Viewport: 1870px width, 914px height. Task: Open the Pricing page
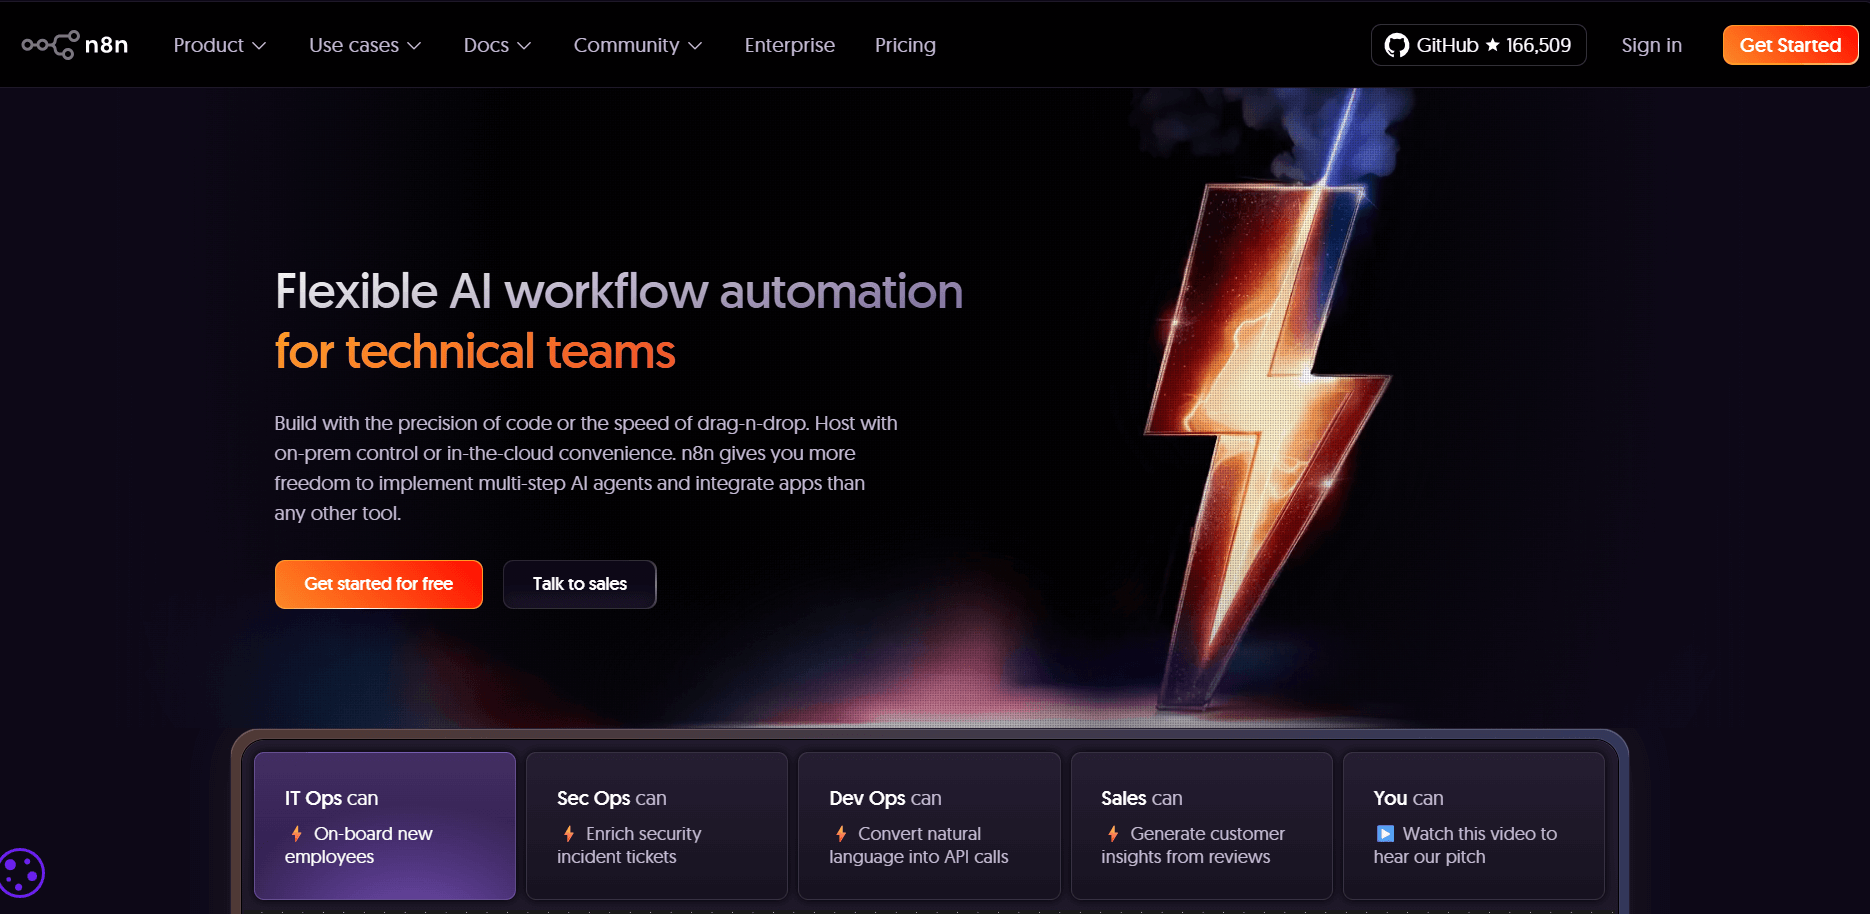click(x=905, y=45)
